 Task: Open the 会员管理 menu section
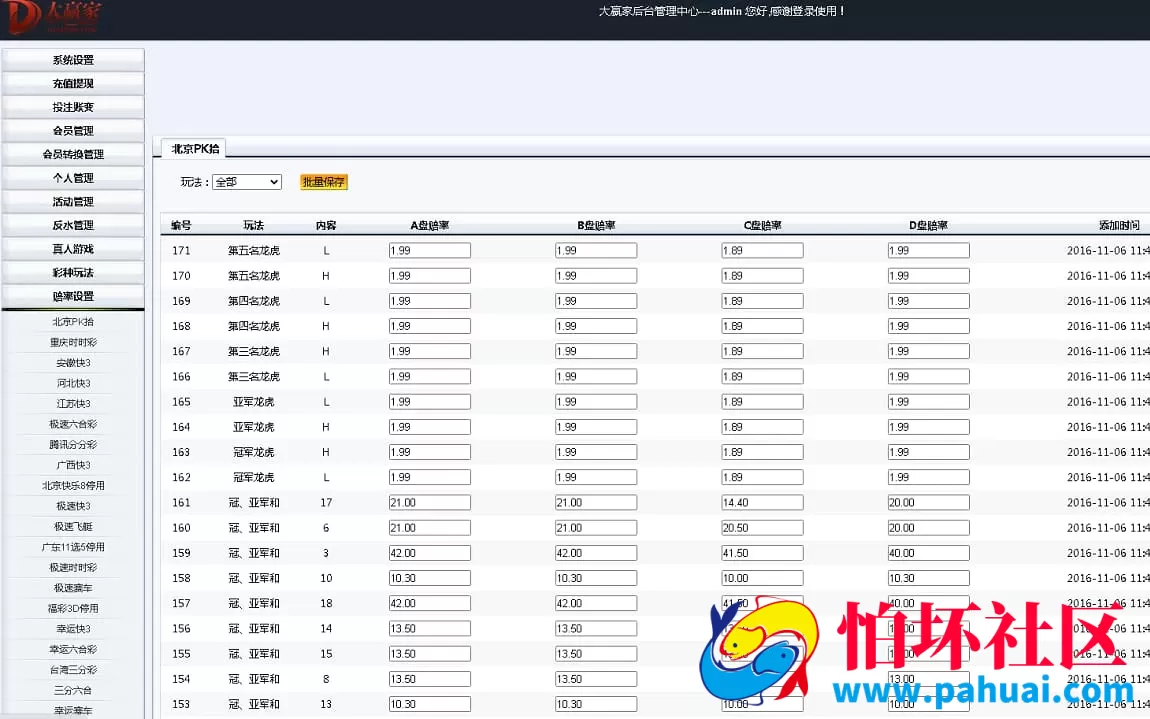tap(73, 131)
